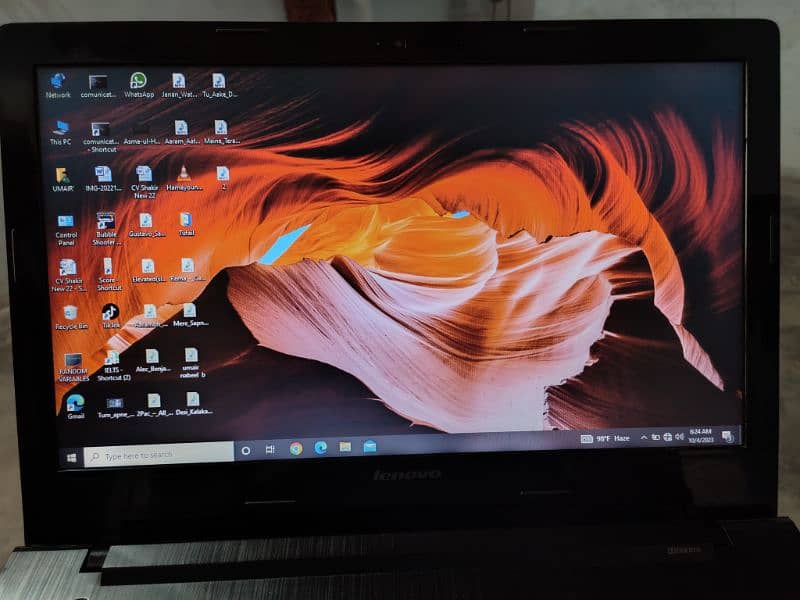This screenshot has height=600, width=800.
Task: Launch Microsoft Edge from the taskbar
Action: click(321, 447)
